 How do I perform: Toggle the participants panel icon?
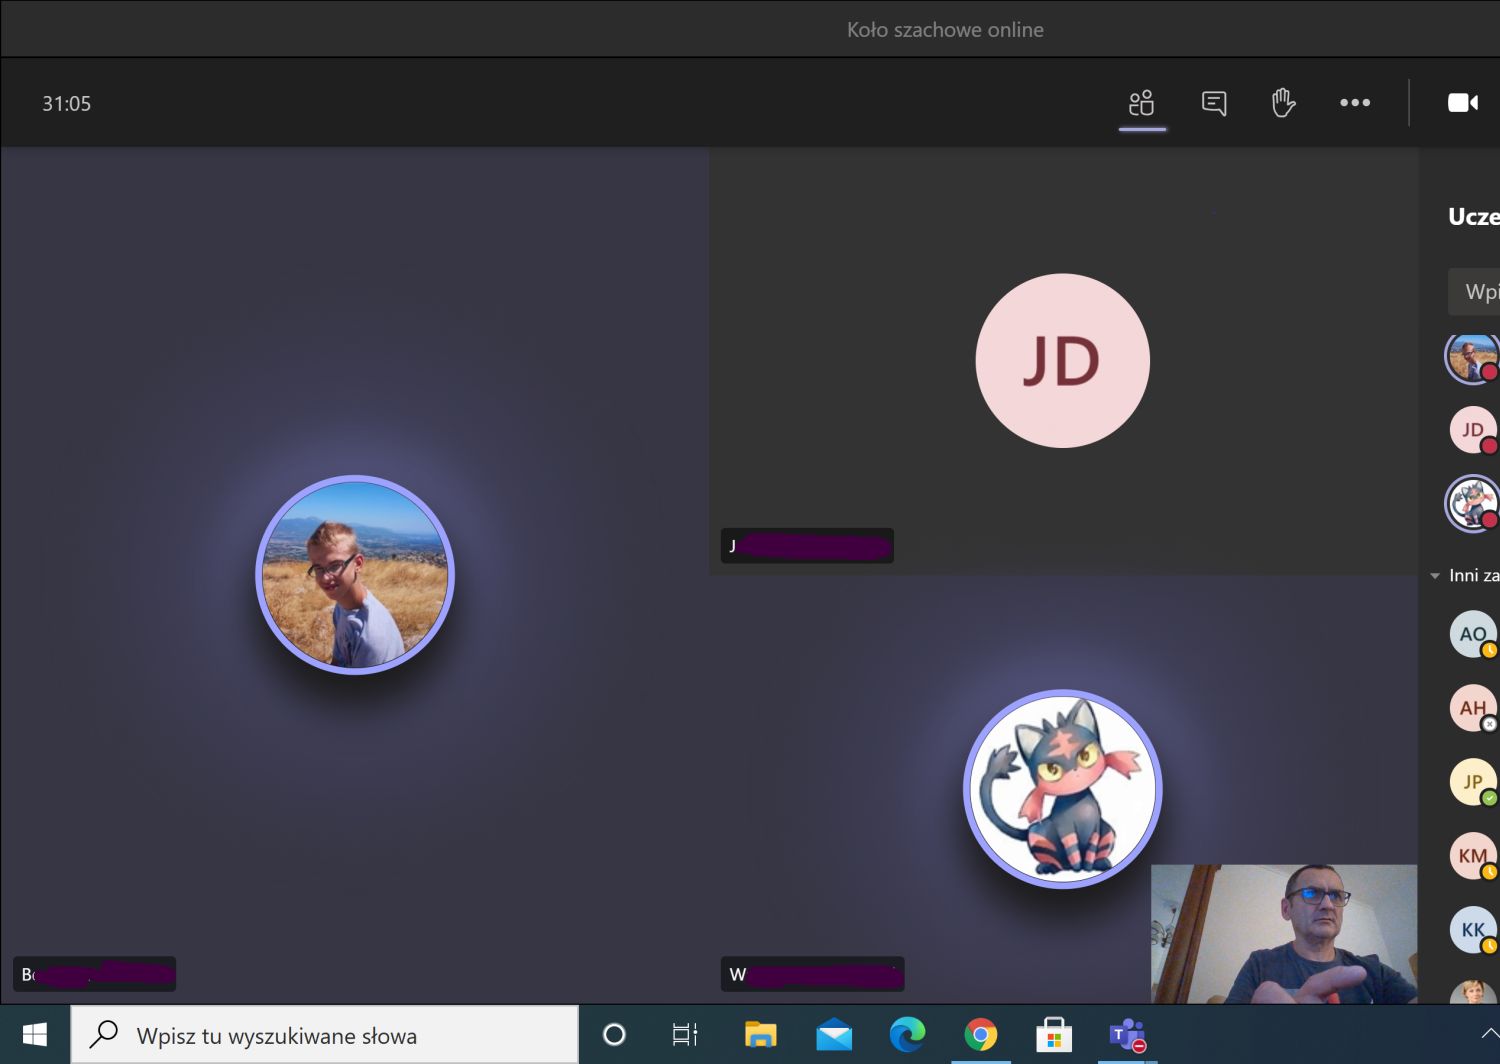pos(1141,103)
